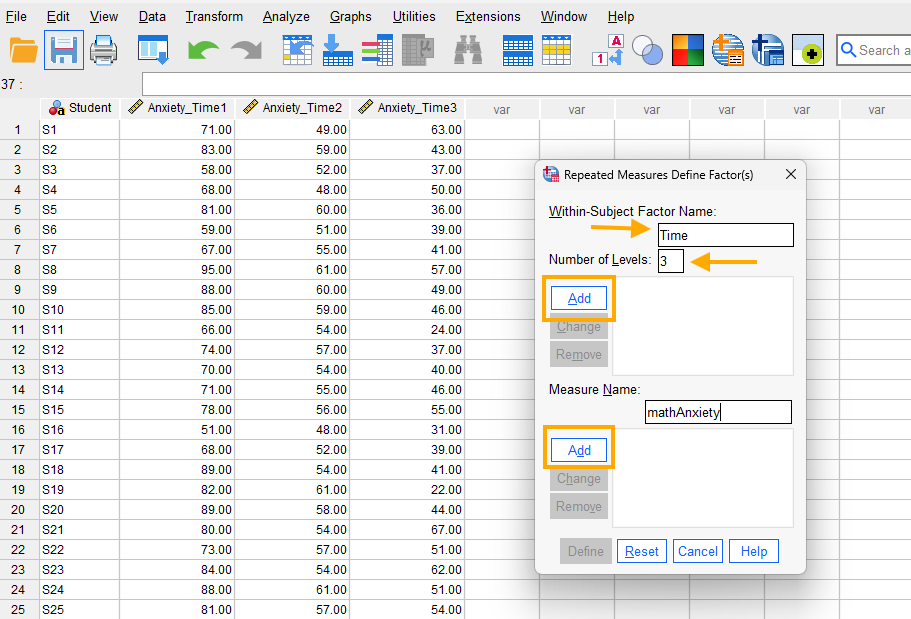The width and height of the screenshot is (911, 619).
Task: Open the Analyze menu
Action: tap(286, 16)
